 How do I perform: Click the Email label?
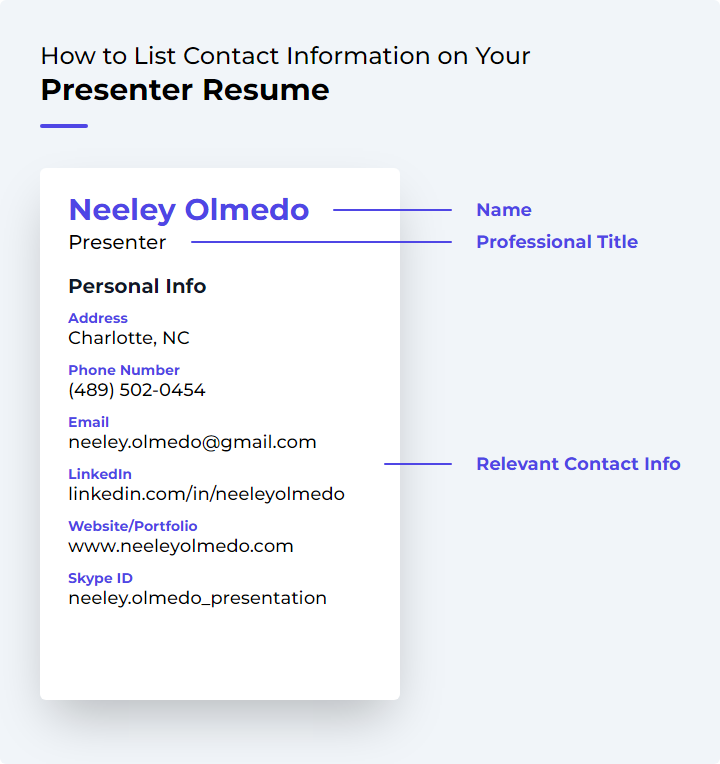[89, 422]
